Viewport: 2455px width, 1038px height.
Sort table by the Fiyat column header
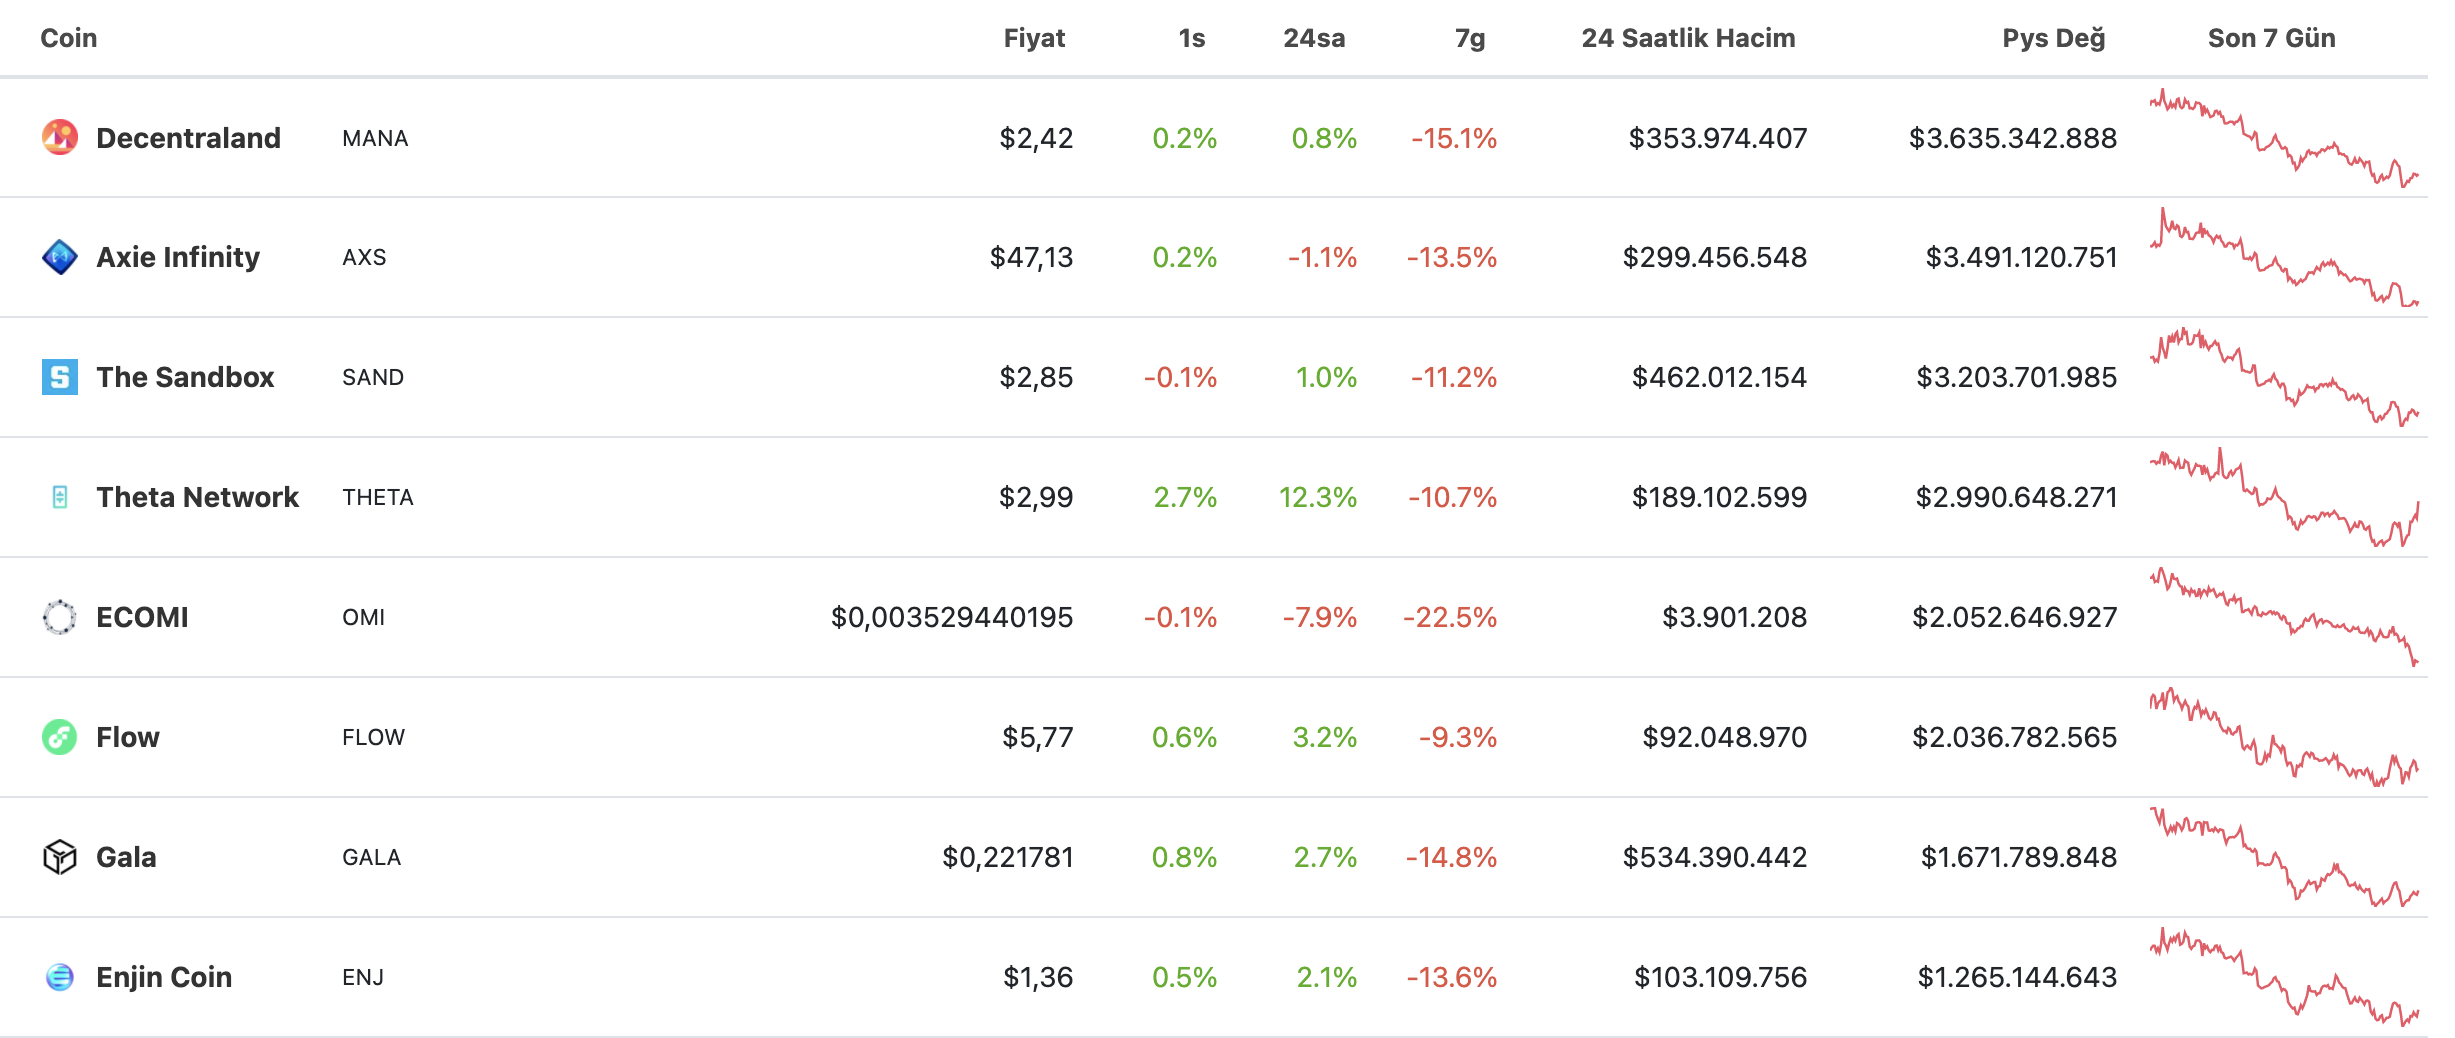coord(1034,38)
